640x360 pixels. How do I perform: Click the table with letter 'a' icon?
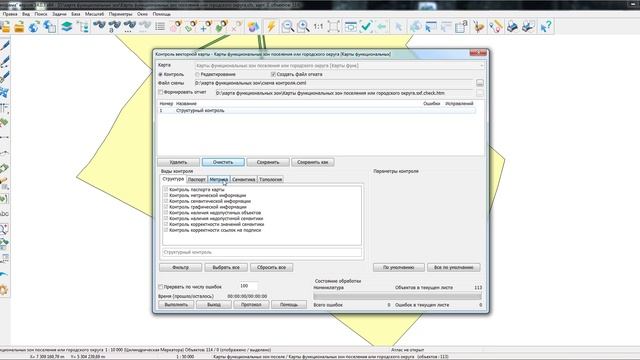[x=461, y=27]
